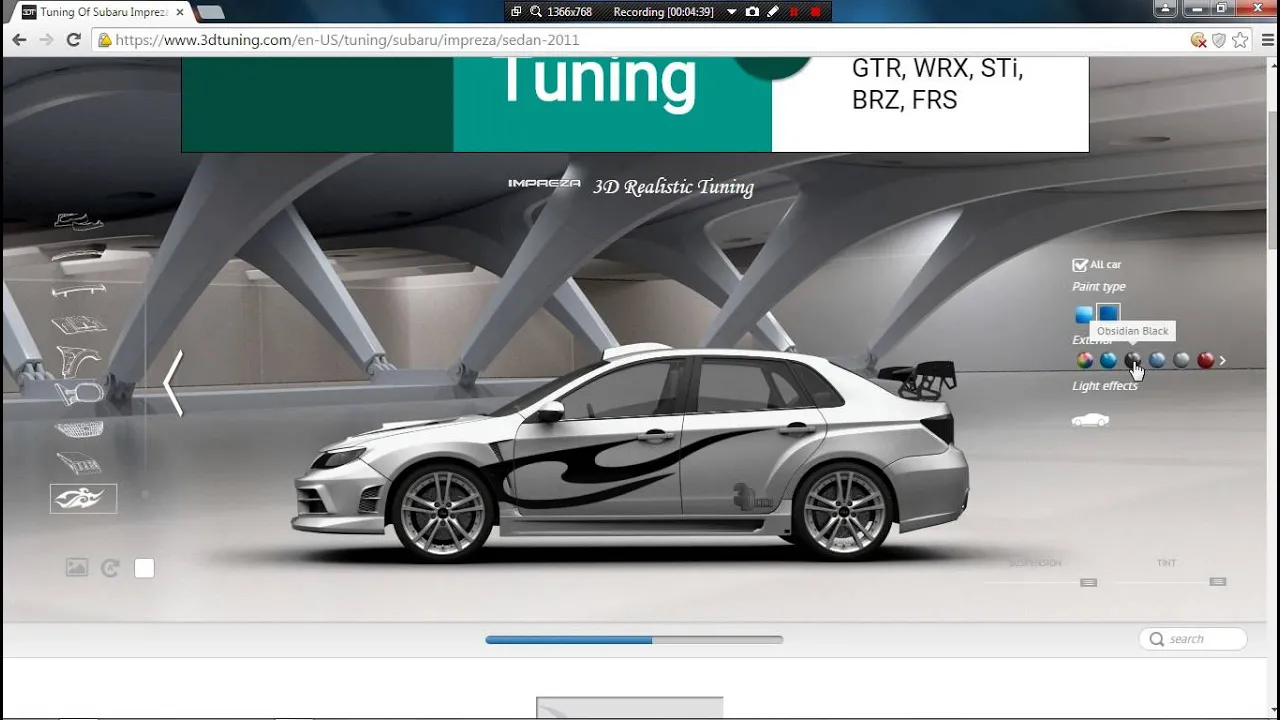Viewport: 1280px width, 720px height.
Task: Pick the Obsidian Black exterior color
Action: tap(1132, 360)
